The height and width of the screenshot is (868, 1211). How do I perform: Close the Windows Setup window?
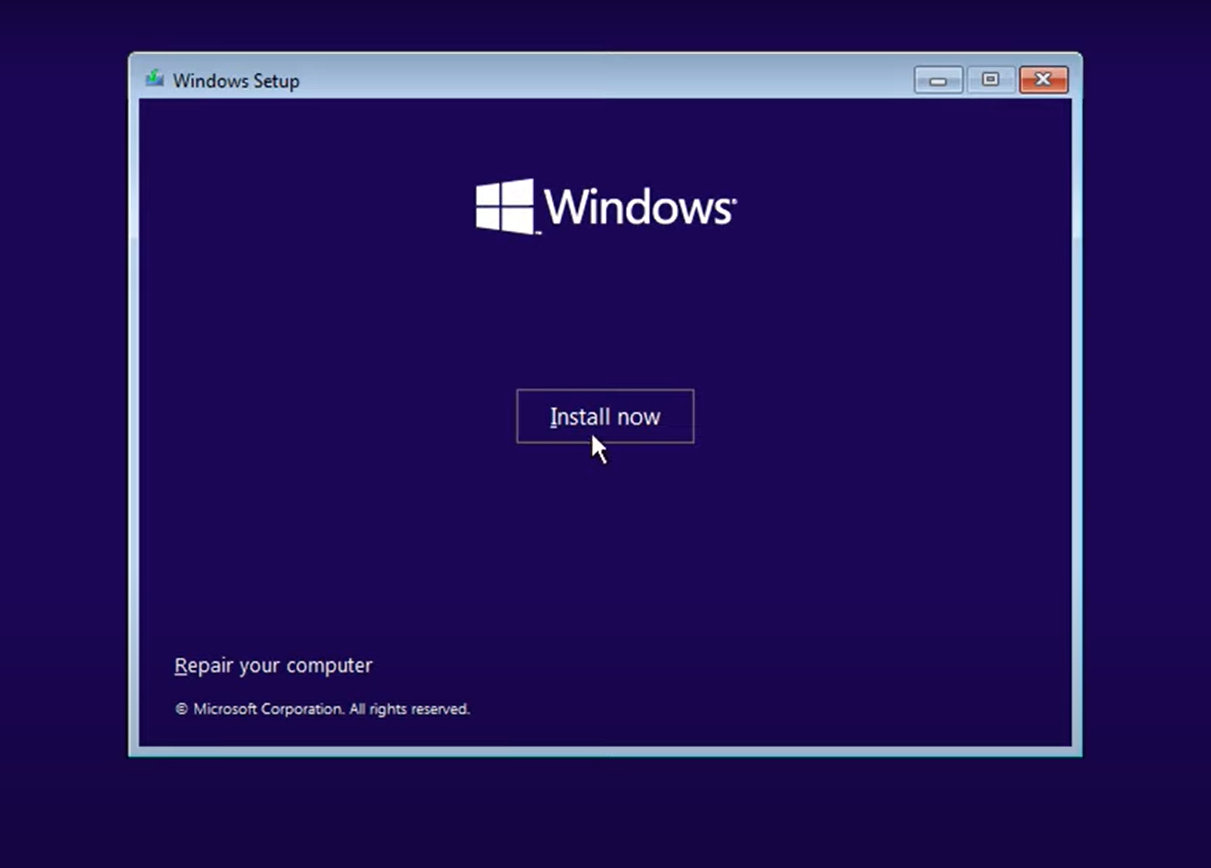[x=1043, y=80]
